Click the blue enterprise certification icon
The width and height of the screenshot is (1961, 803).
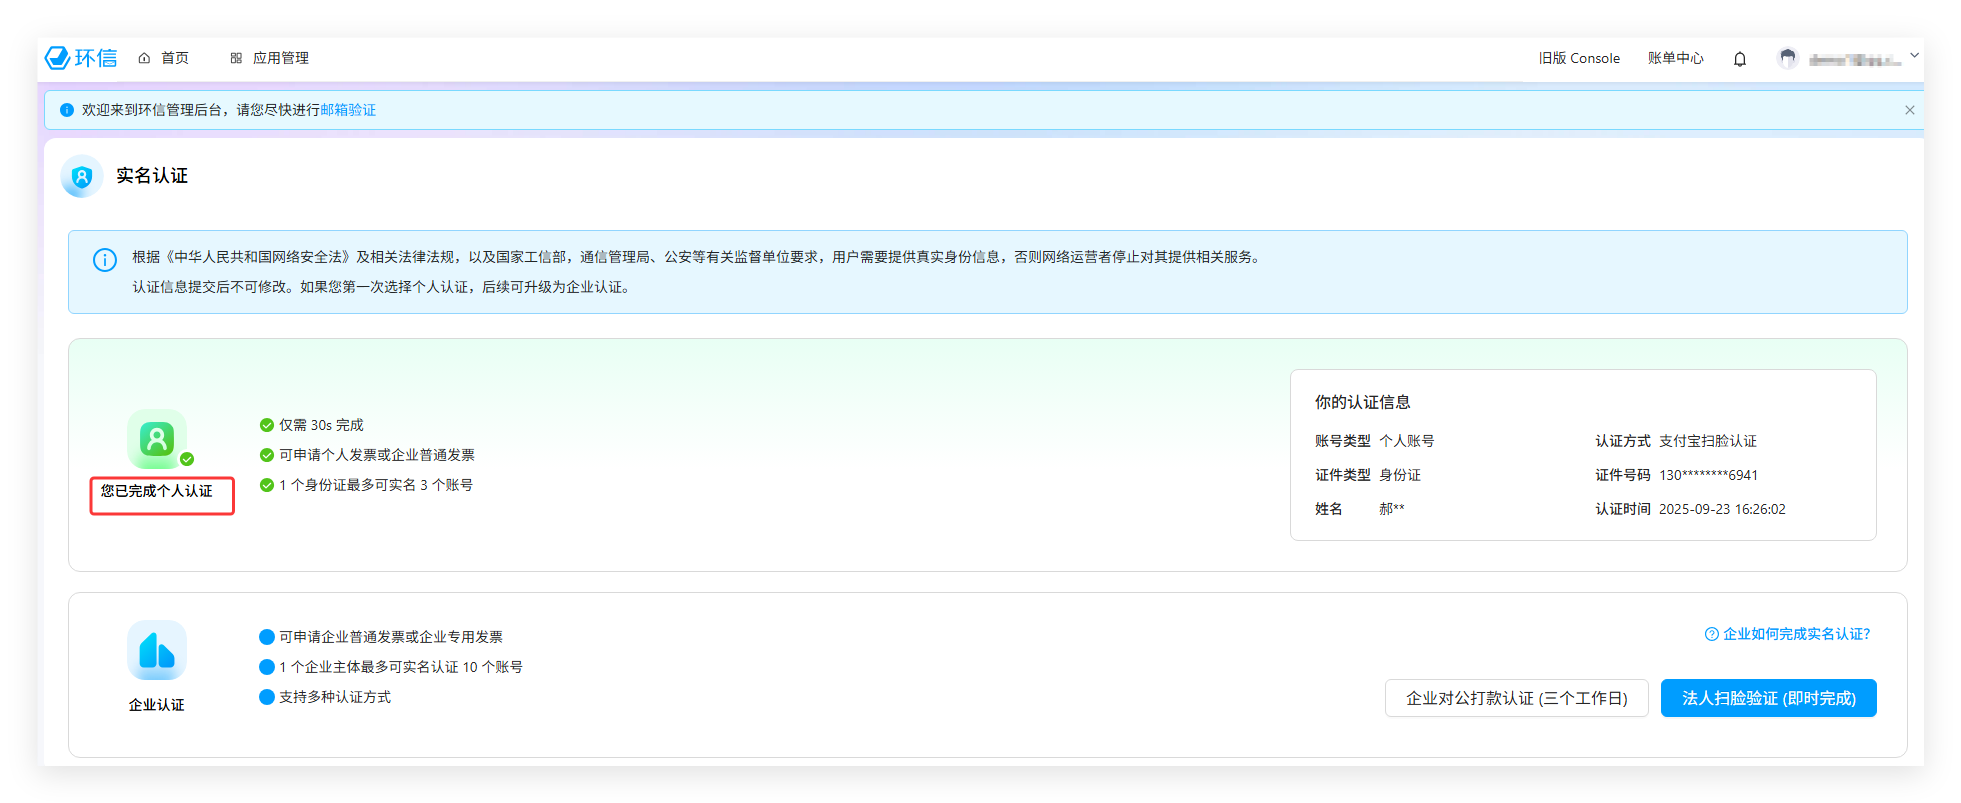[x=157, y=650]
